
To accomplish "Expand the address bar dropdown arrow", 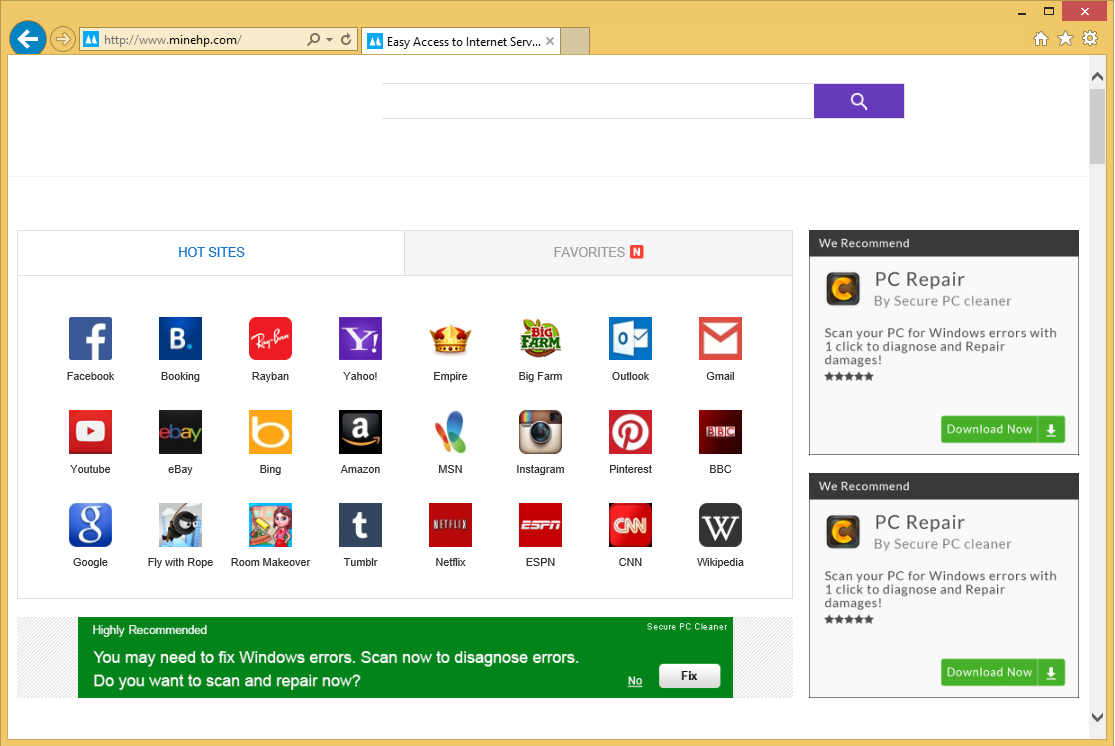I will coord(329,40).
